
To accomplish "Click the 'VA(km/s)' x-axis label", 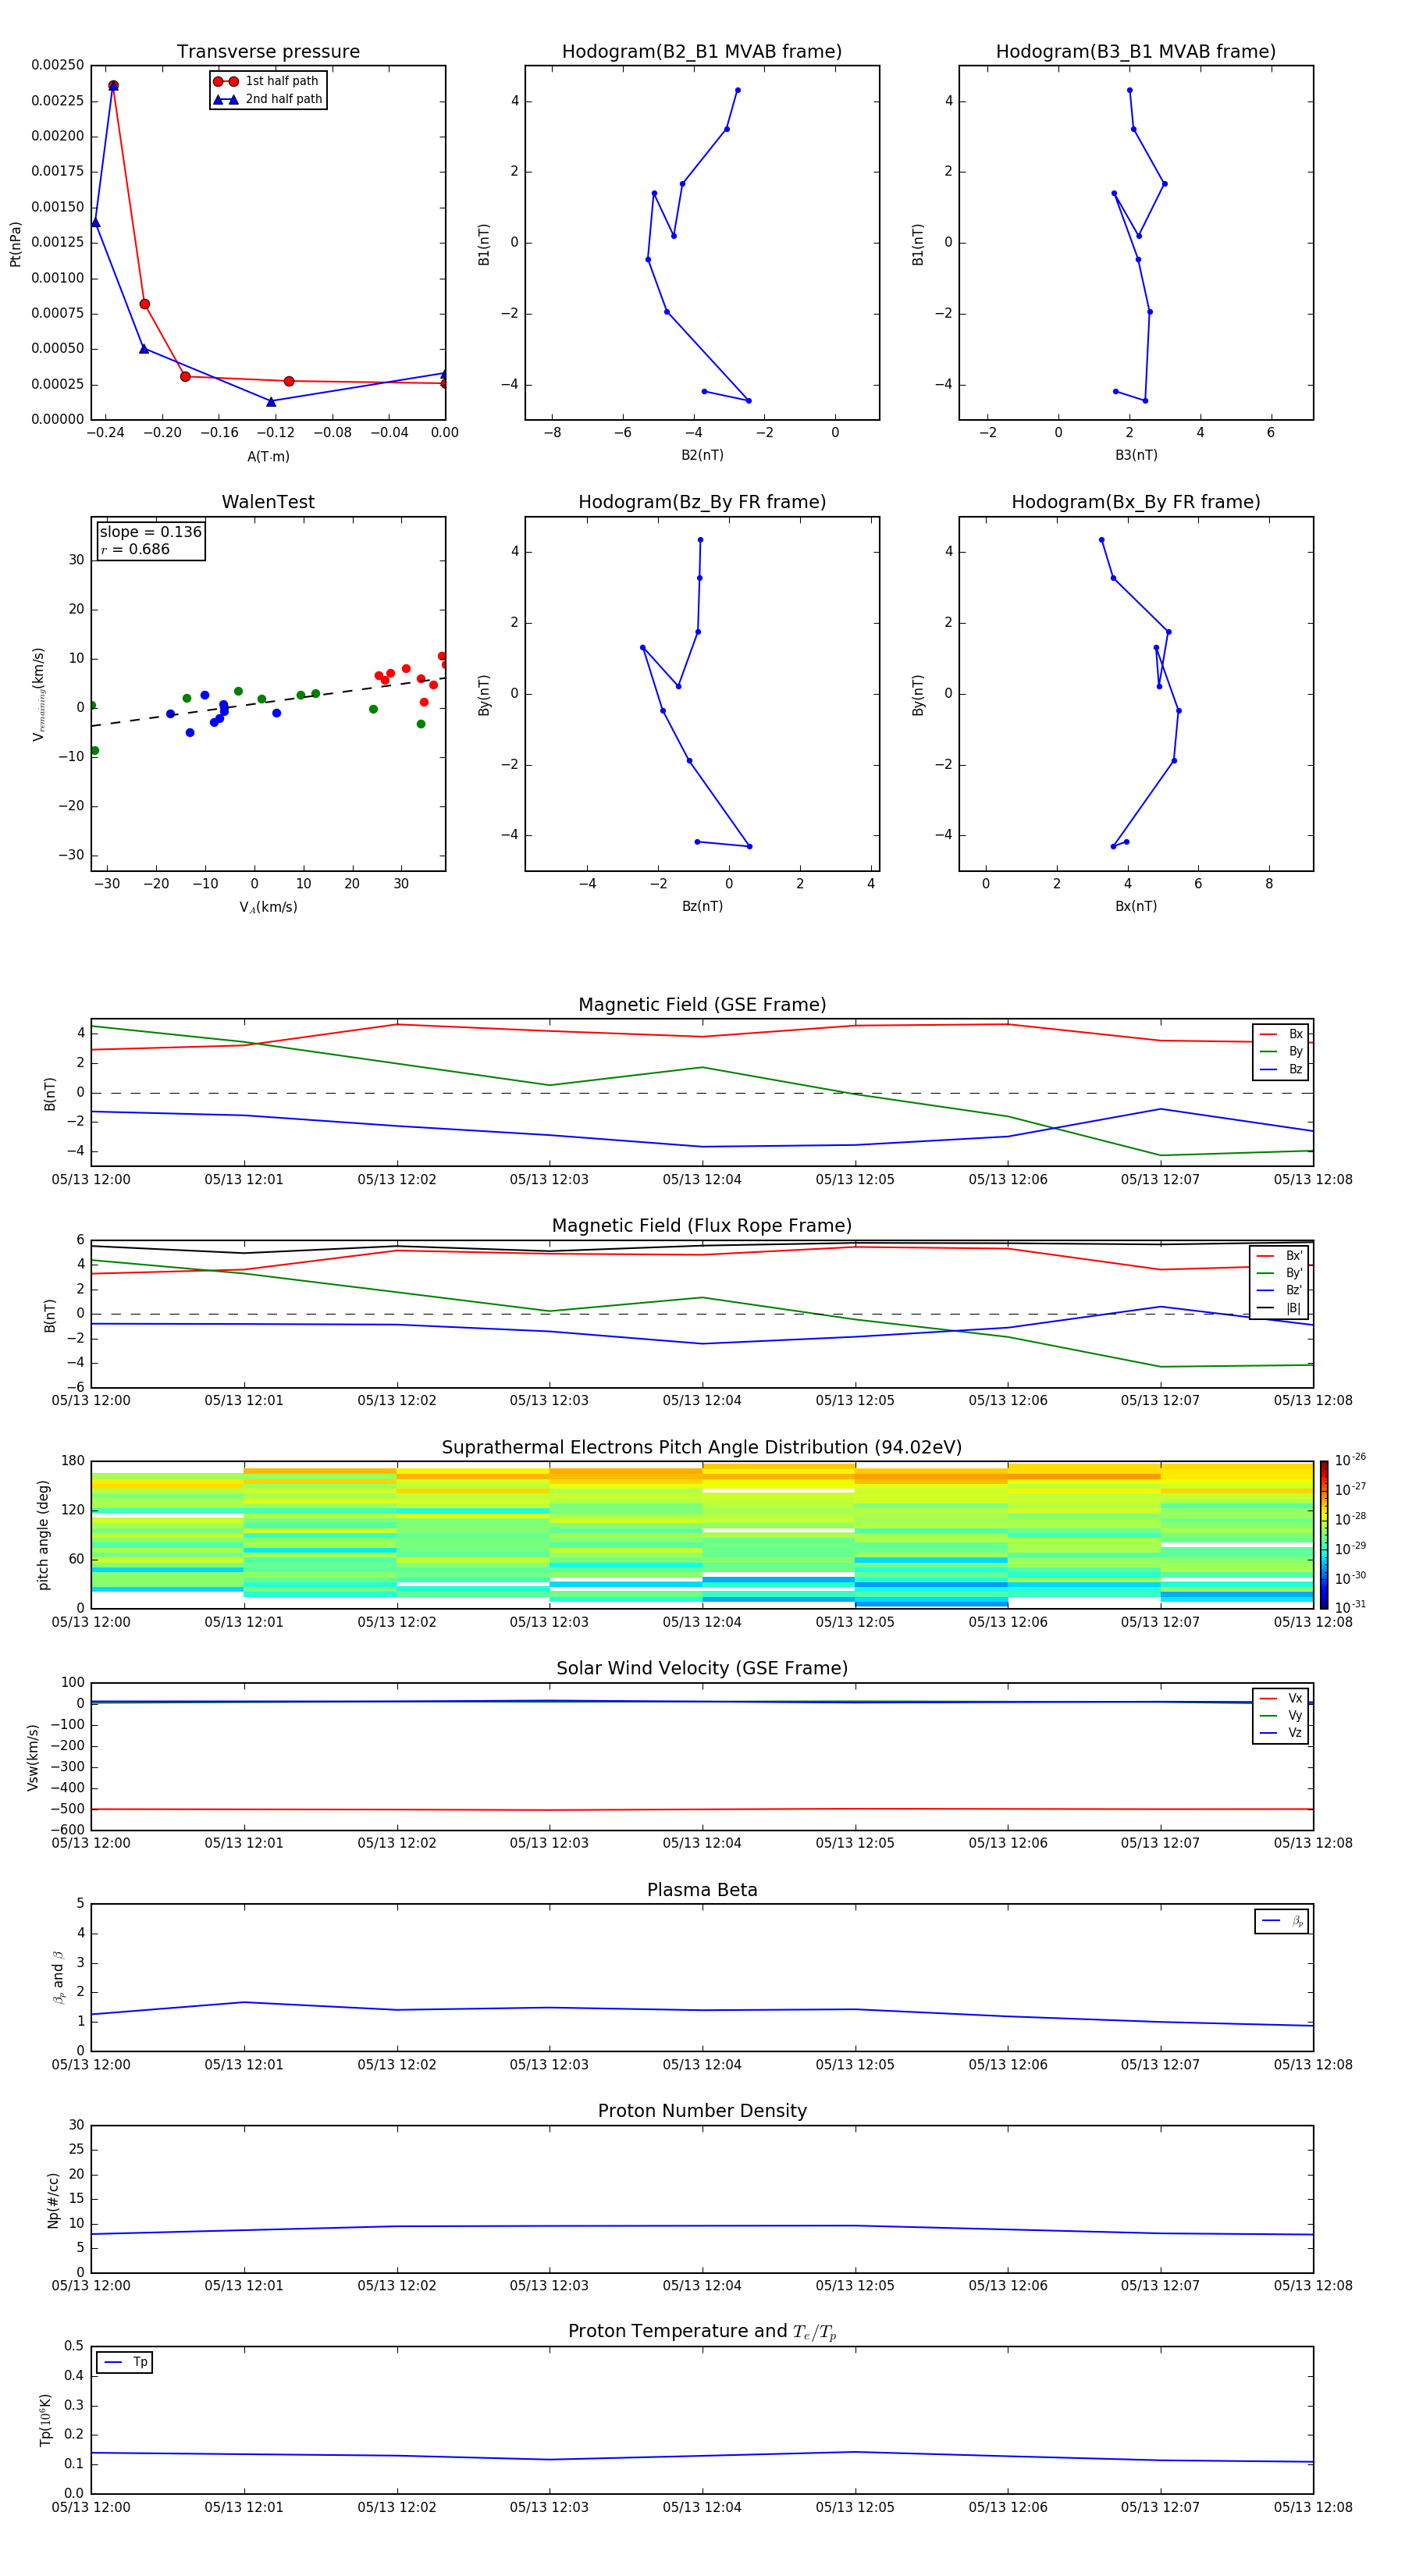I will coord(268,907).
